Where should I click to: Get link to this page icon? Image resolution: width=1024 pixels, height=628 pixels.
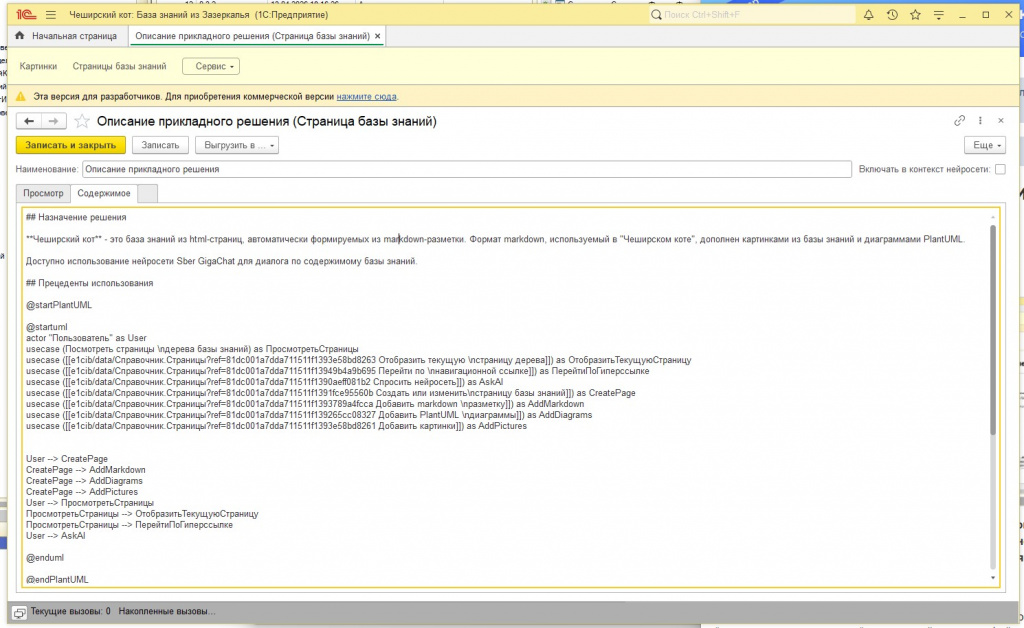(x=959, y=120)
